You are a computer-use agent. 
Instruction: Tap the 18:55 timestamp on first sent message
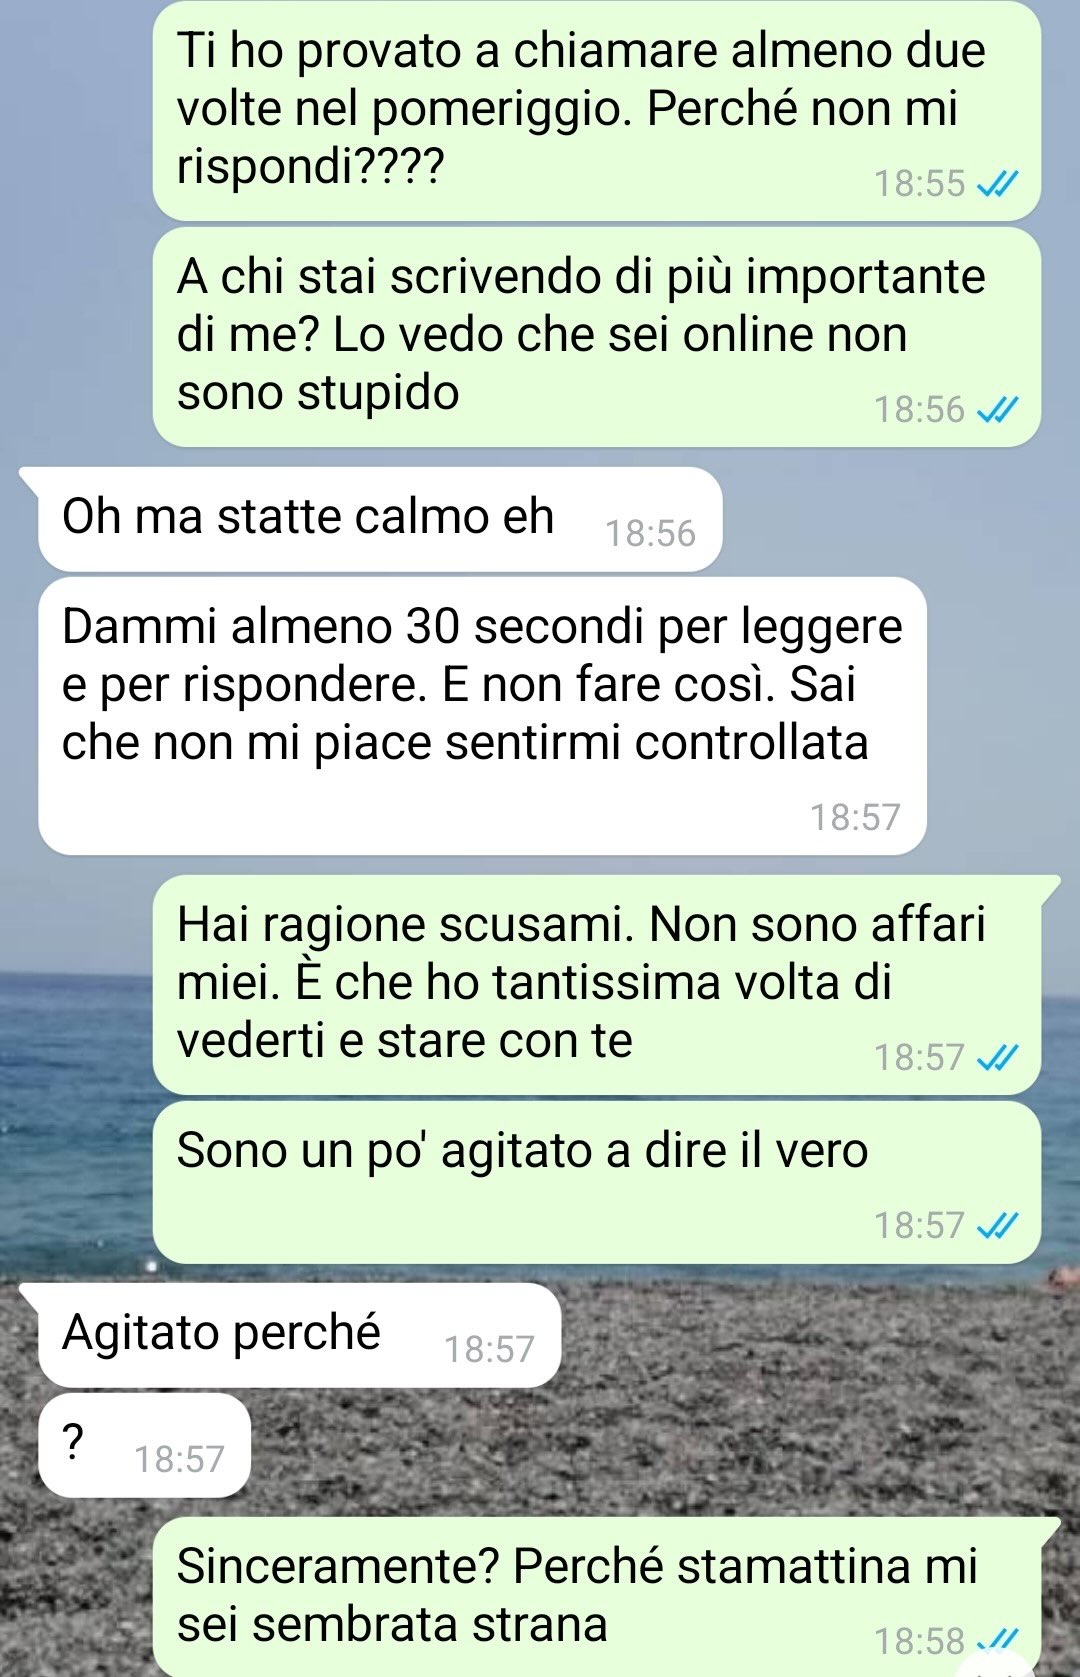coord(920,183)
